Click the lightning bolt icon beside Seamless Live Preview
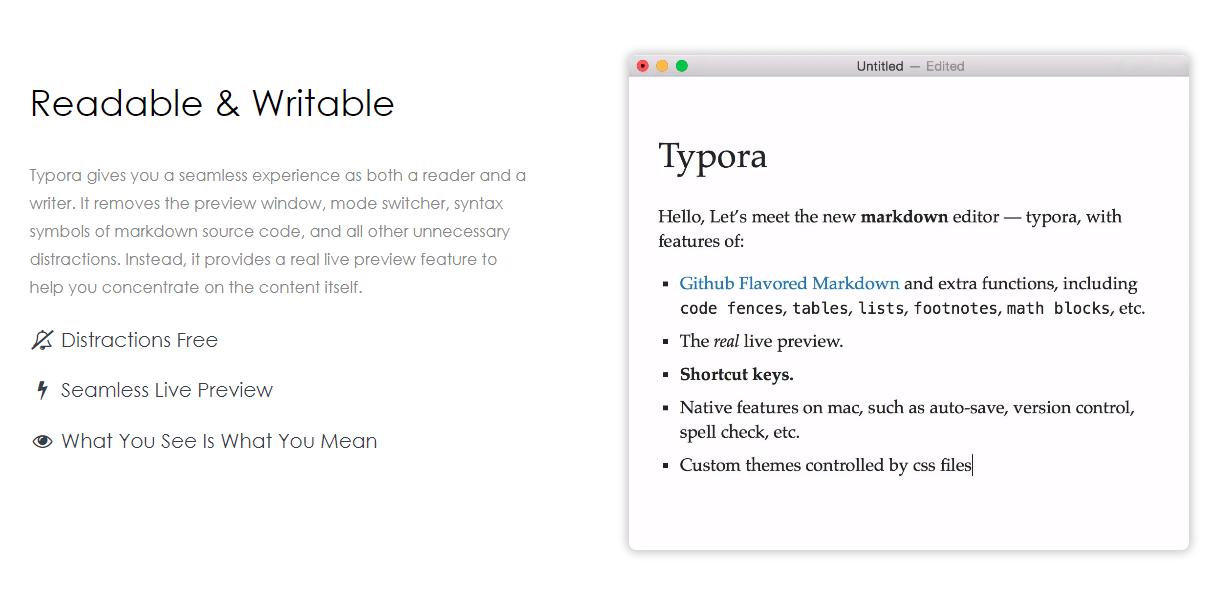The width and height of the screenshot is (1224, 616). coord(42,391)
